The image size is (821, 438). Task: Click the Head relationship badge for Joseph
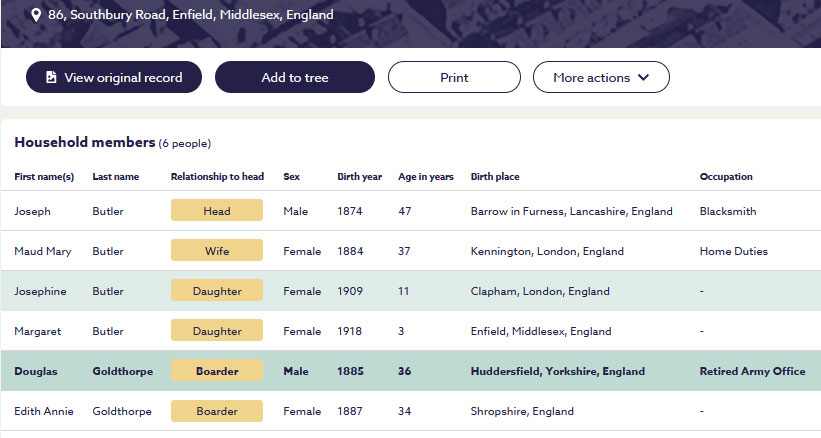point(217,211)
